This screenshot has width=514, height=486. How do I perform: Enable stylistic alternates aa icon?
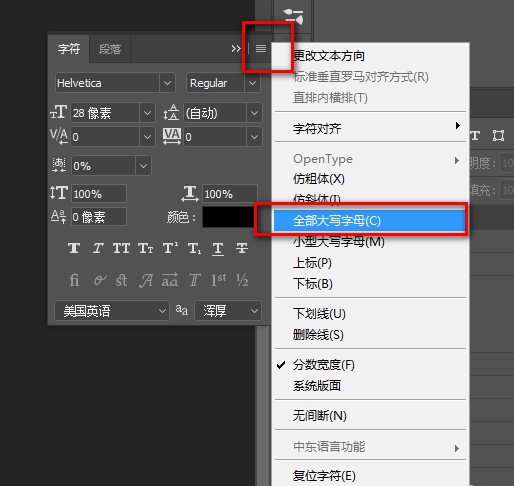tap(170, 279)
